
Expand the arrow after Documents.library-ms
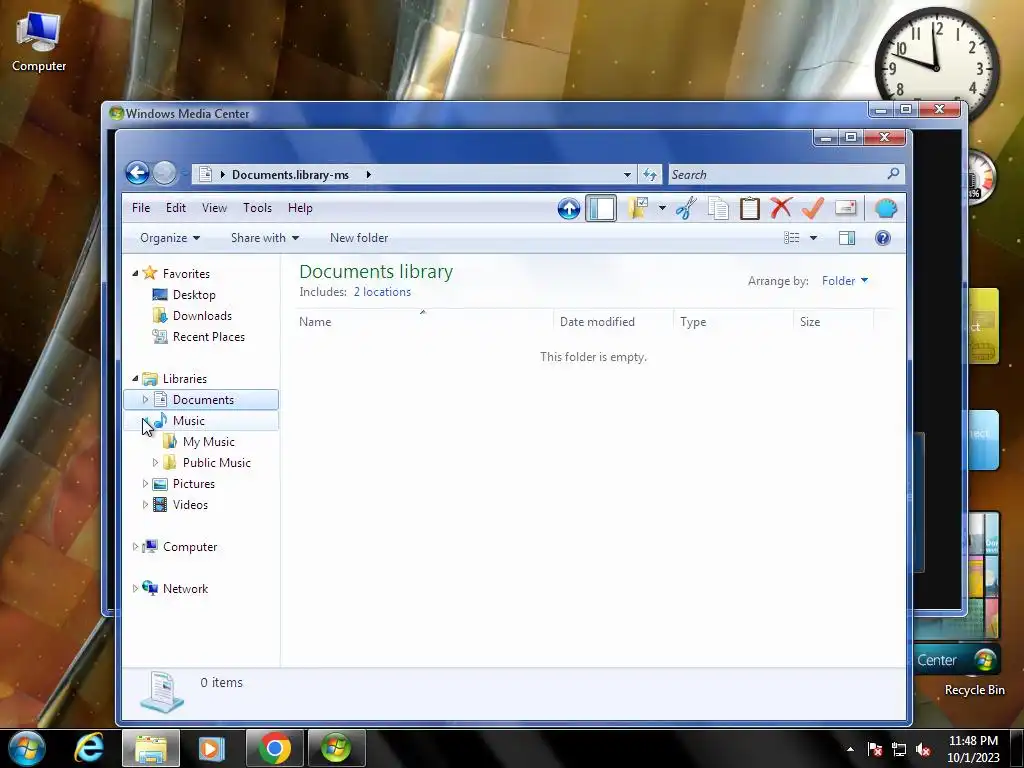pyautogui.click(x=368, y=174)
